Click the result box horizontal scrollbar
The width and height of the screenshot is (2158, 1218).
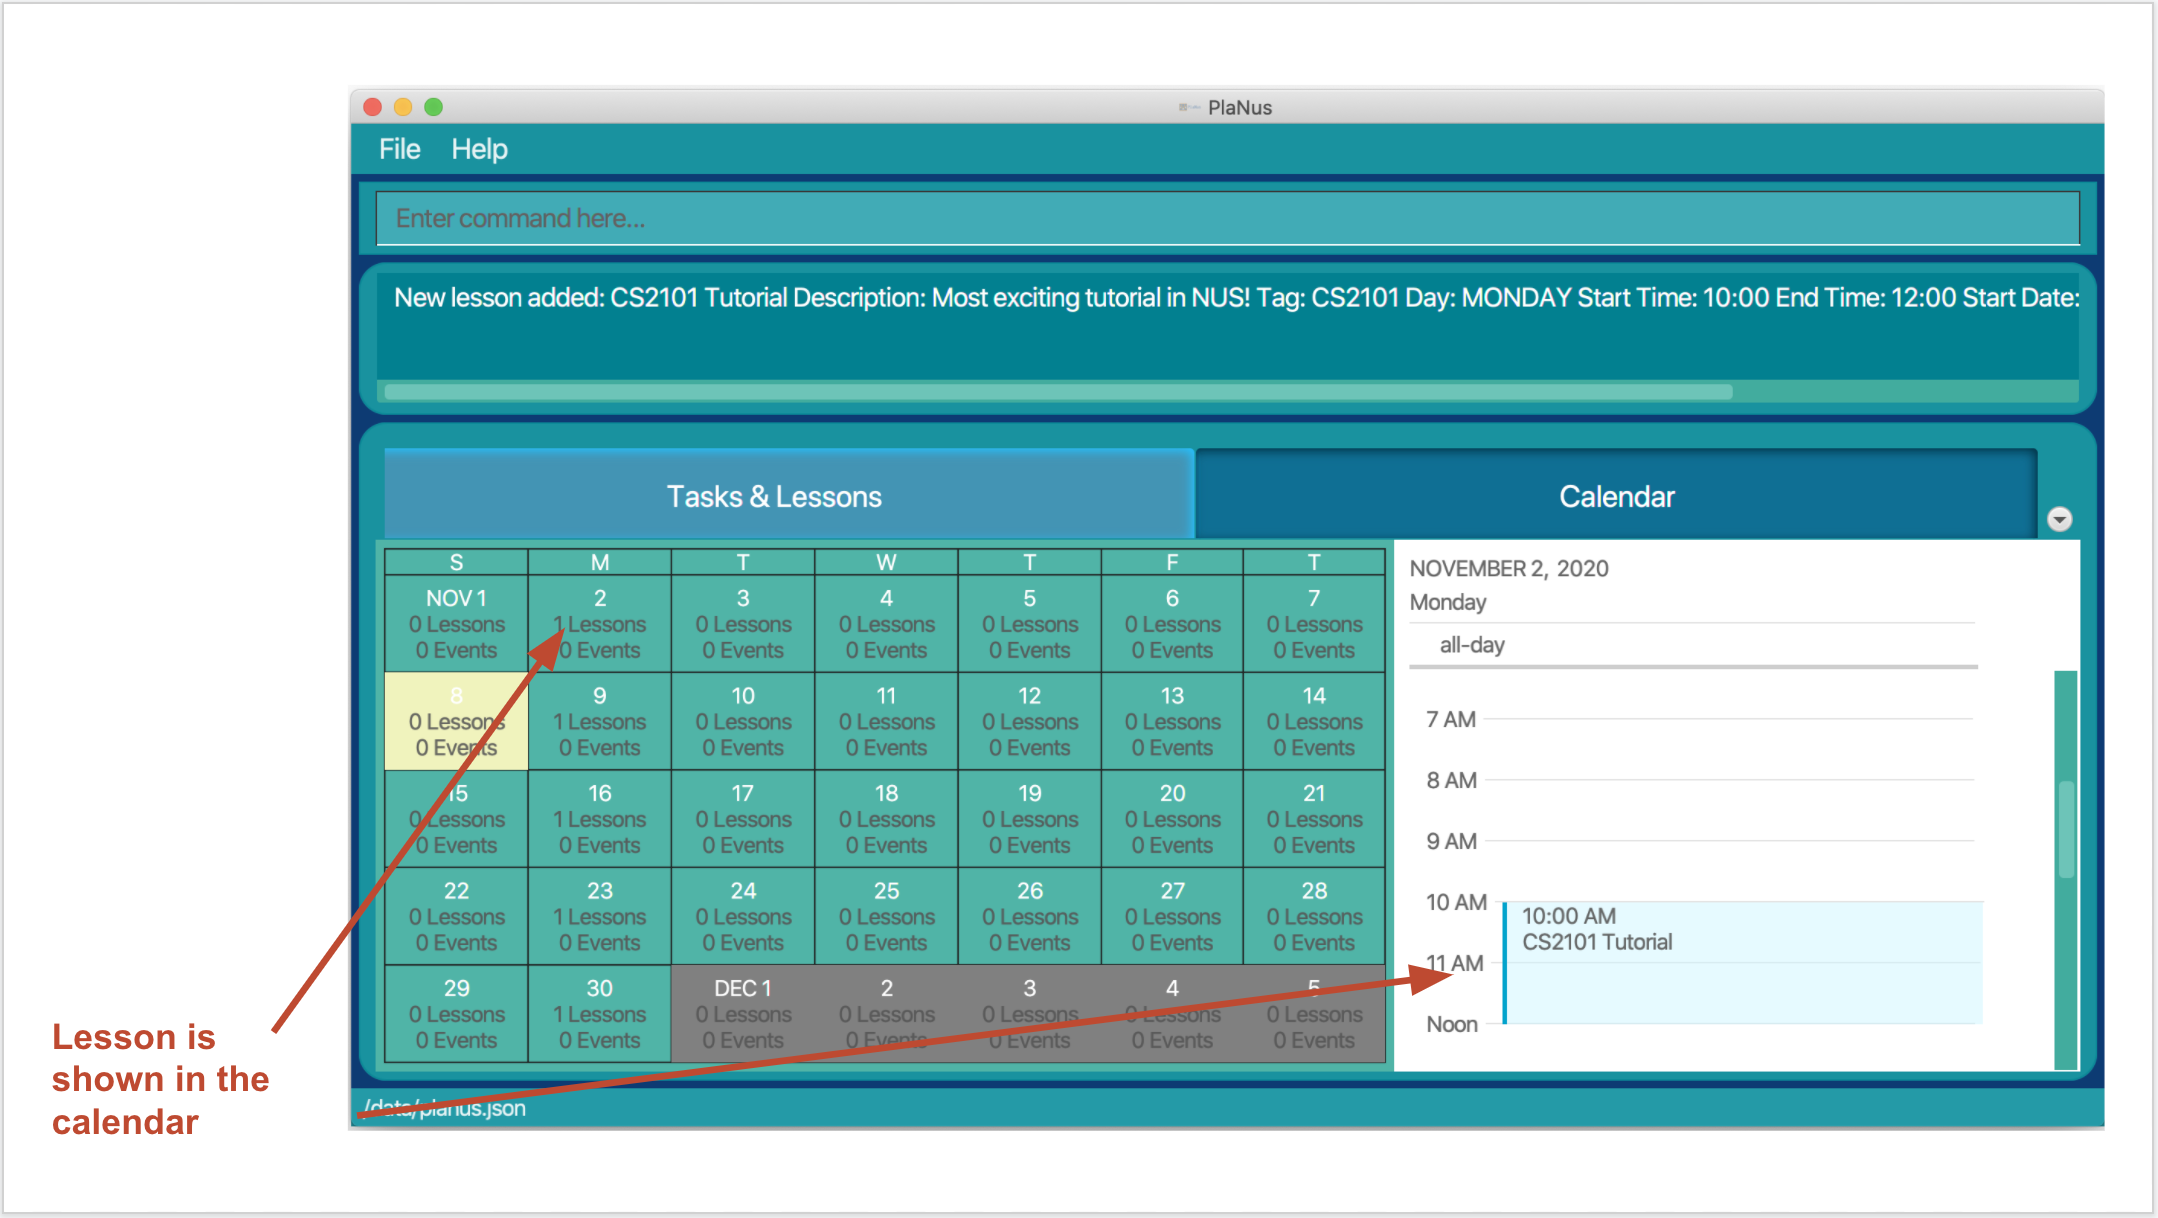(1058, 392)
